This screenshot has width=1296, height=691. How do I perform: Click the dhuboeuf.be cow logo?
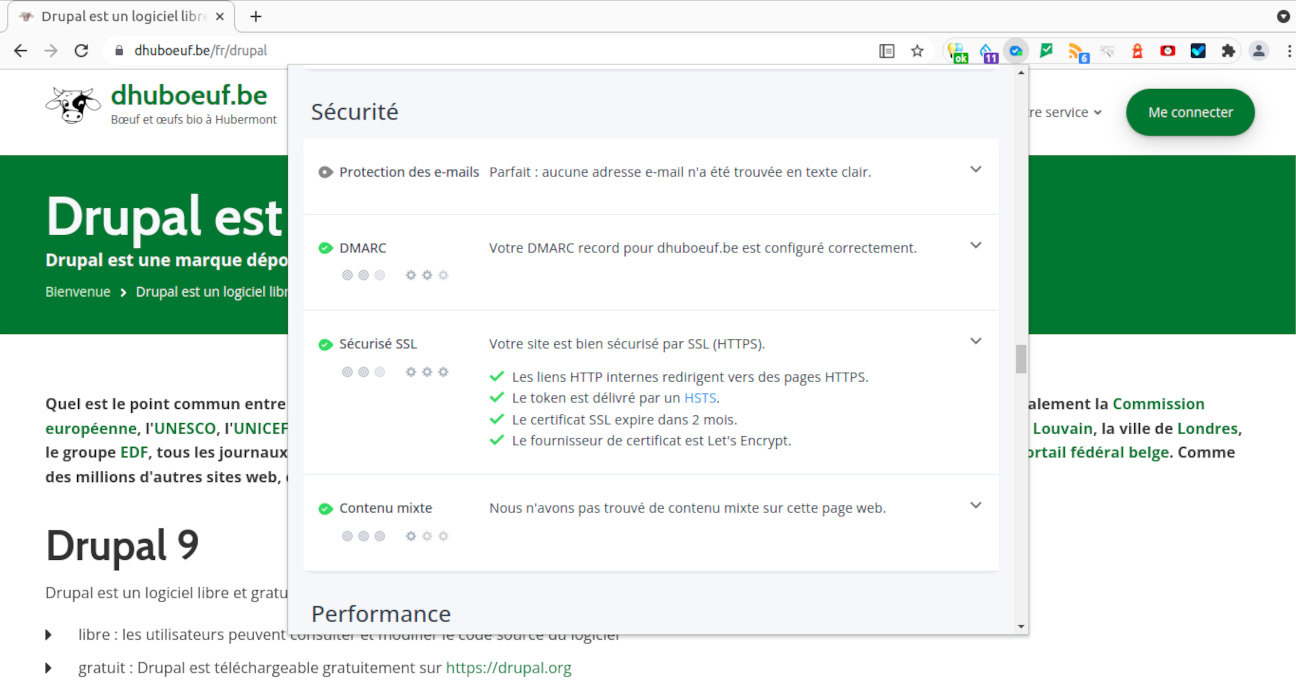click(x=73, y=105)
